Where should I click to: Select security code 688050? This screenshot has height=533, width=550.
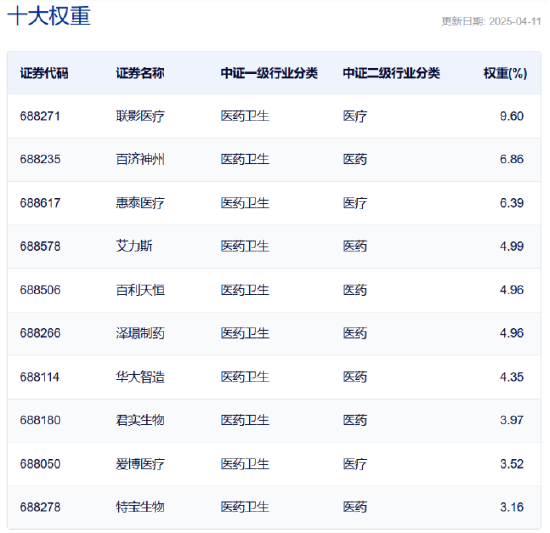(x=40, y=464)
